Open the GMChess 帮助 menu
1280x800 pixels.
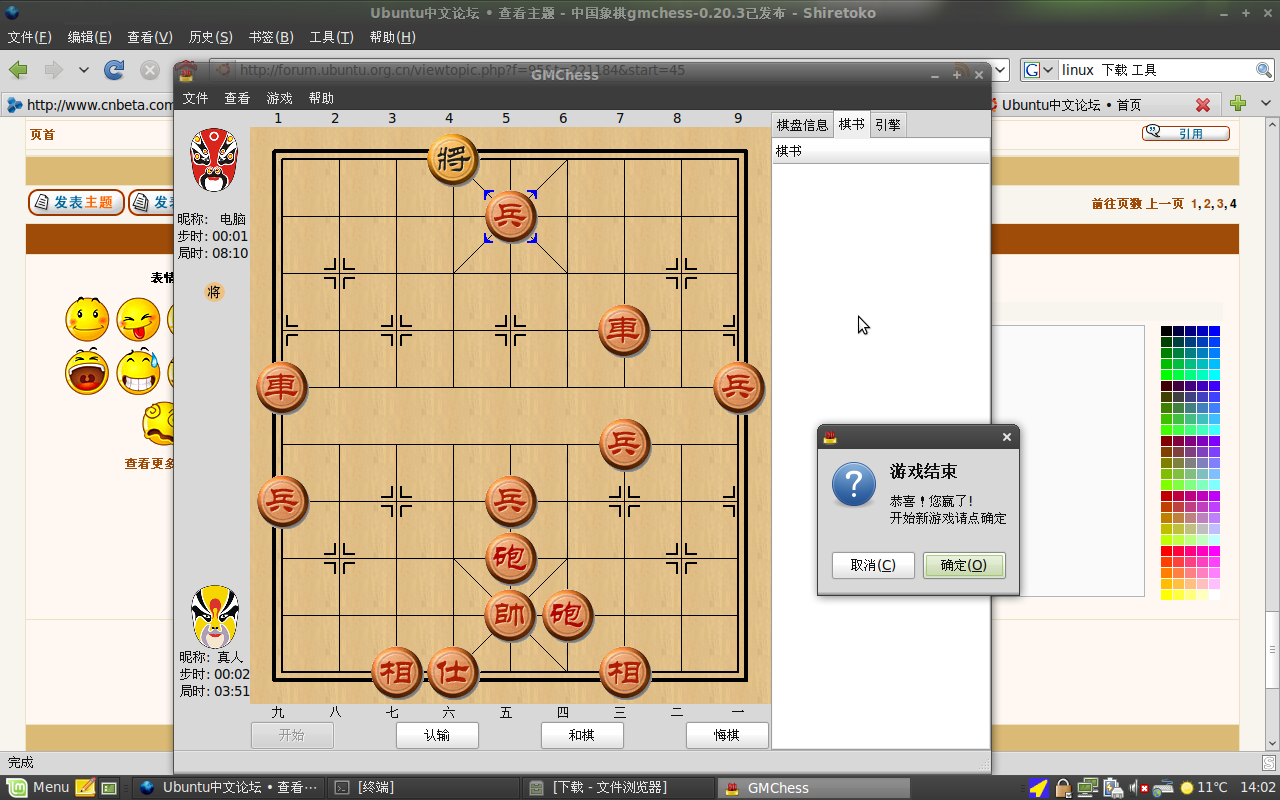[321, 98]
